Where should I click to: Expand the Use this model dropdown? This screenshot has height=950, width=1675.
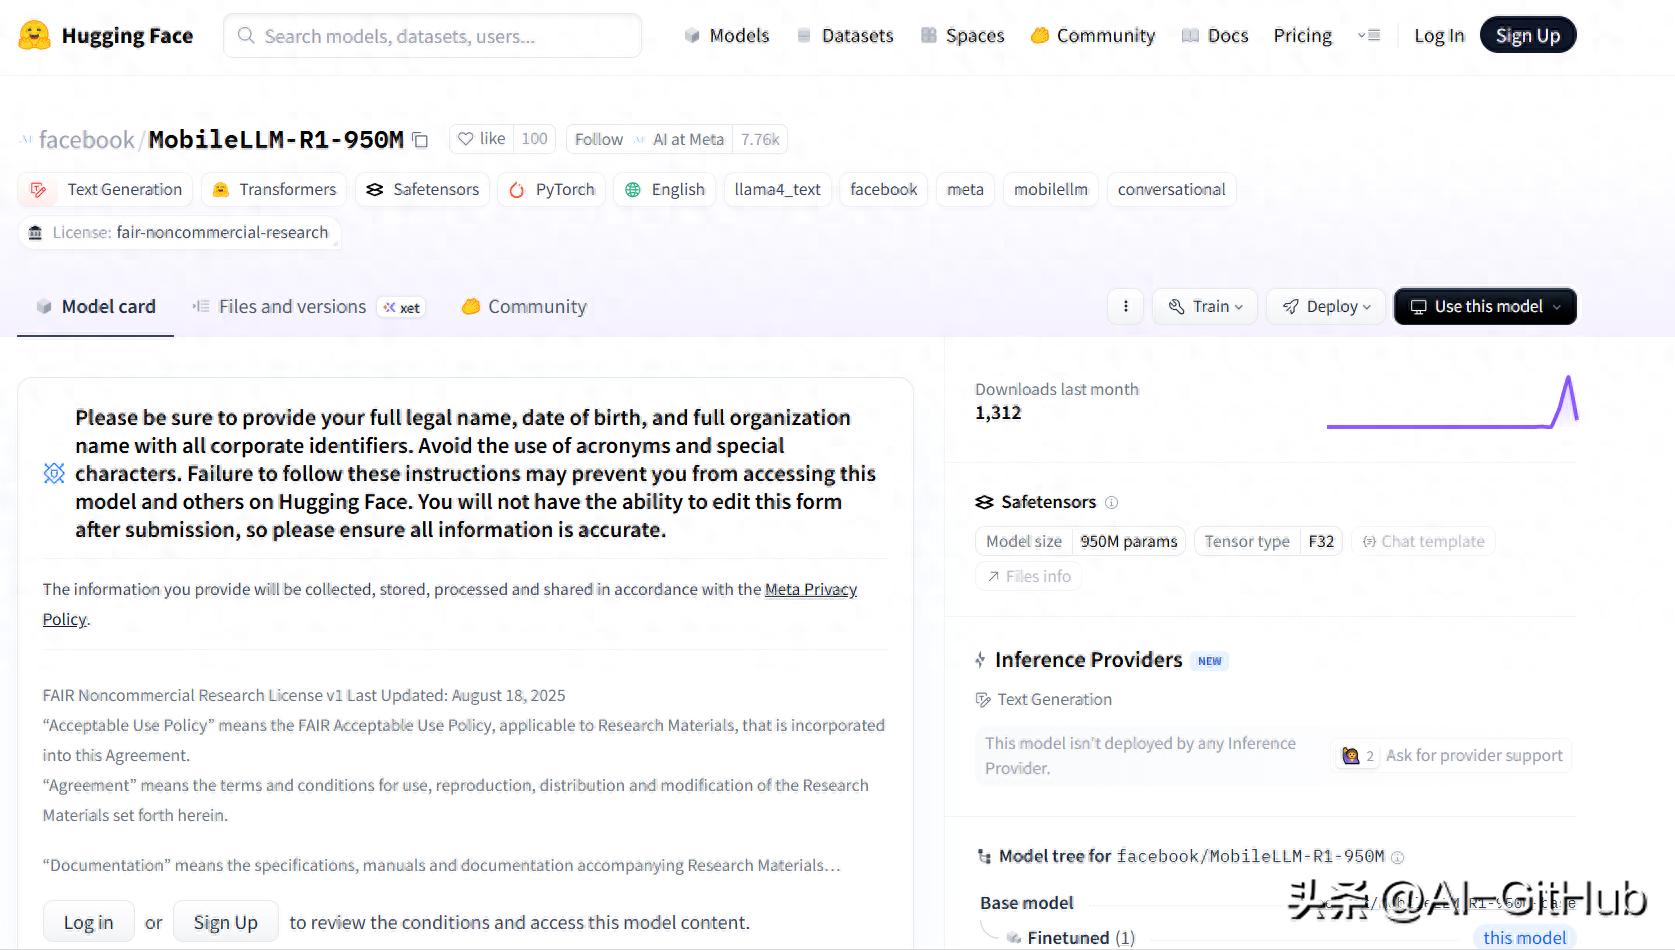(1485, 306)
